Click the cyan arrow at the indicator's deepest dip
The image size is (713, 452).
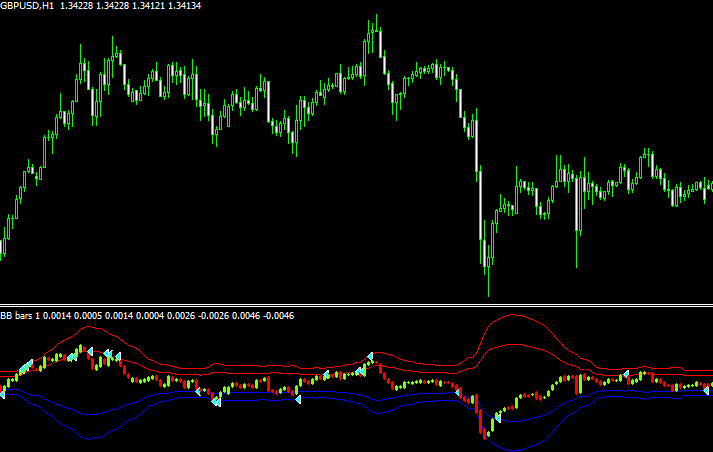pyautogui.click(x=497, y=418)
